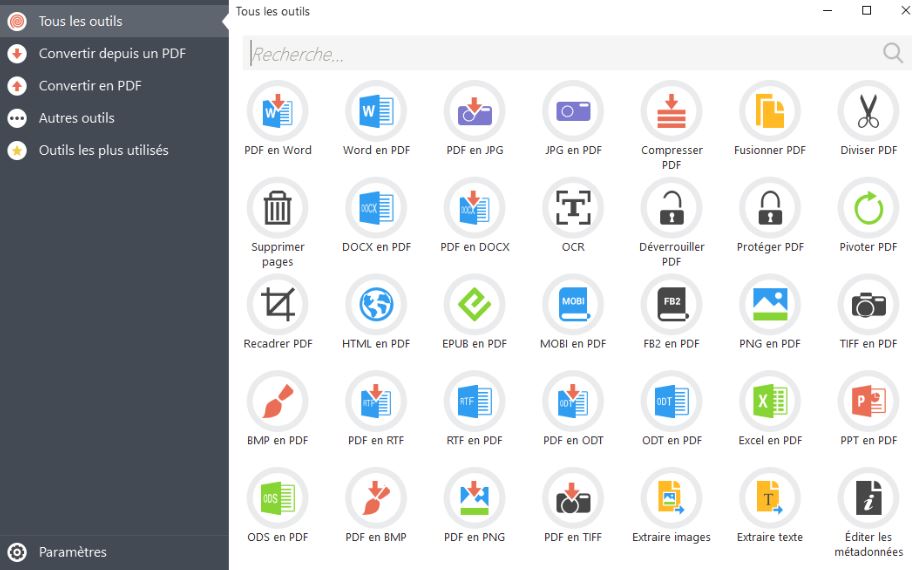Select EPUB en PDF converter
The height and width of the screenshot is (570, 923).
tap(474, 304)
